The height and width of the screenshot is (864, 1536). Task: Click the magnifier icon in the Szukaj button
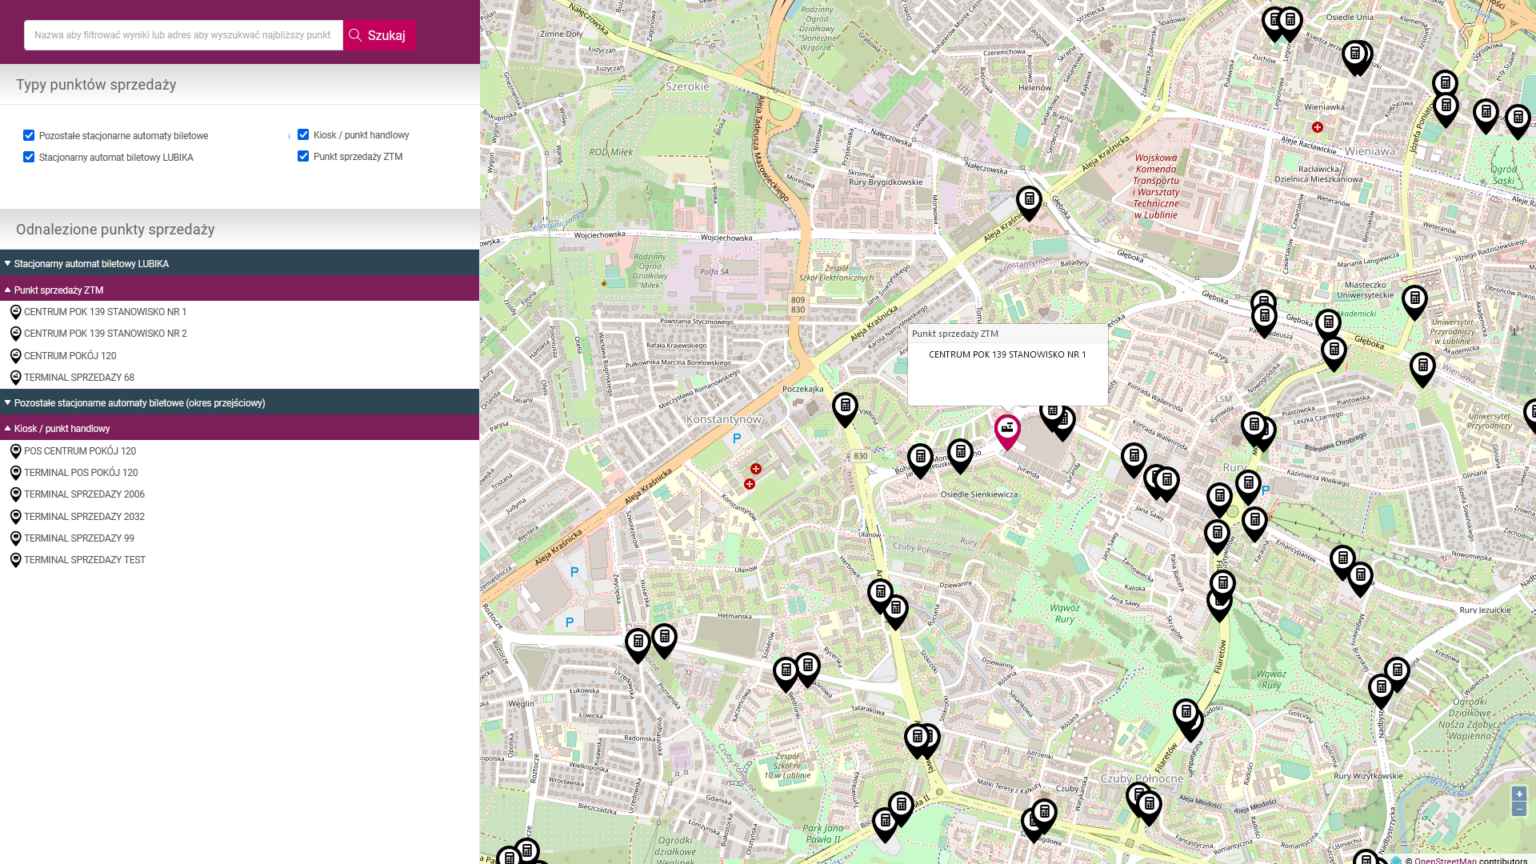tap(355, 35)
